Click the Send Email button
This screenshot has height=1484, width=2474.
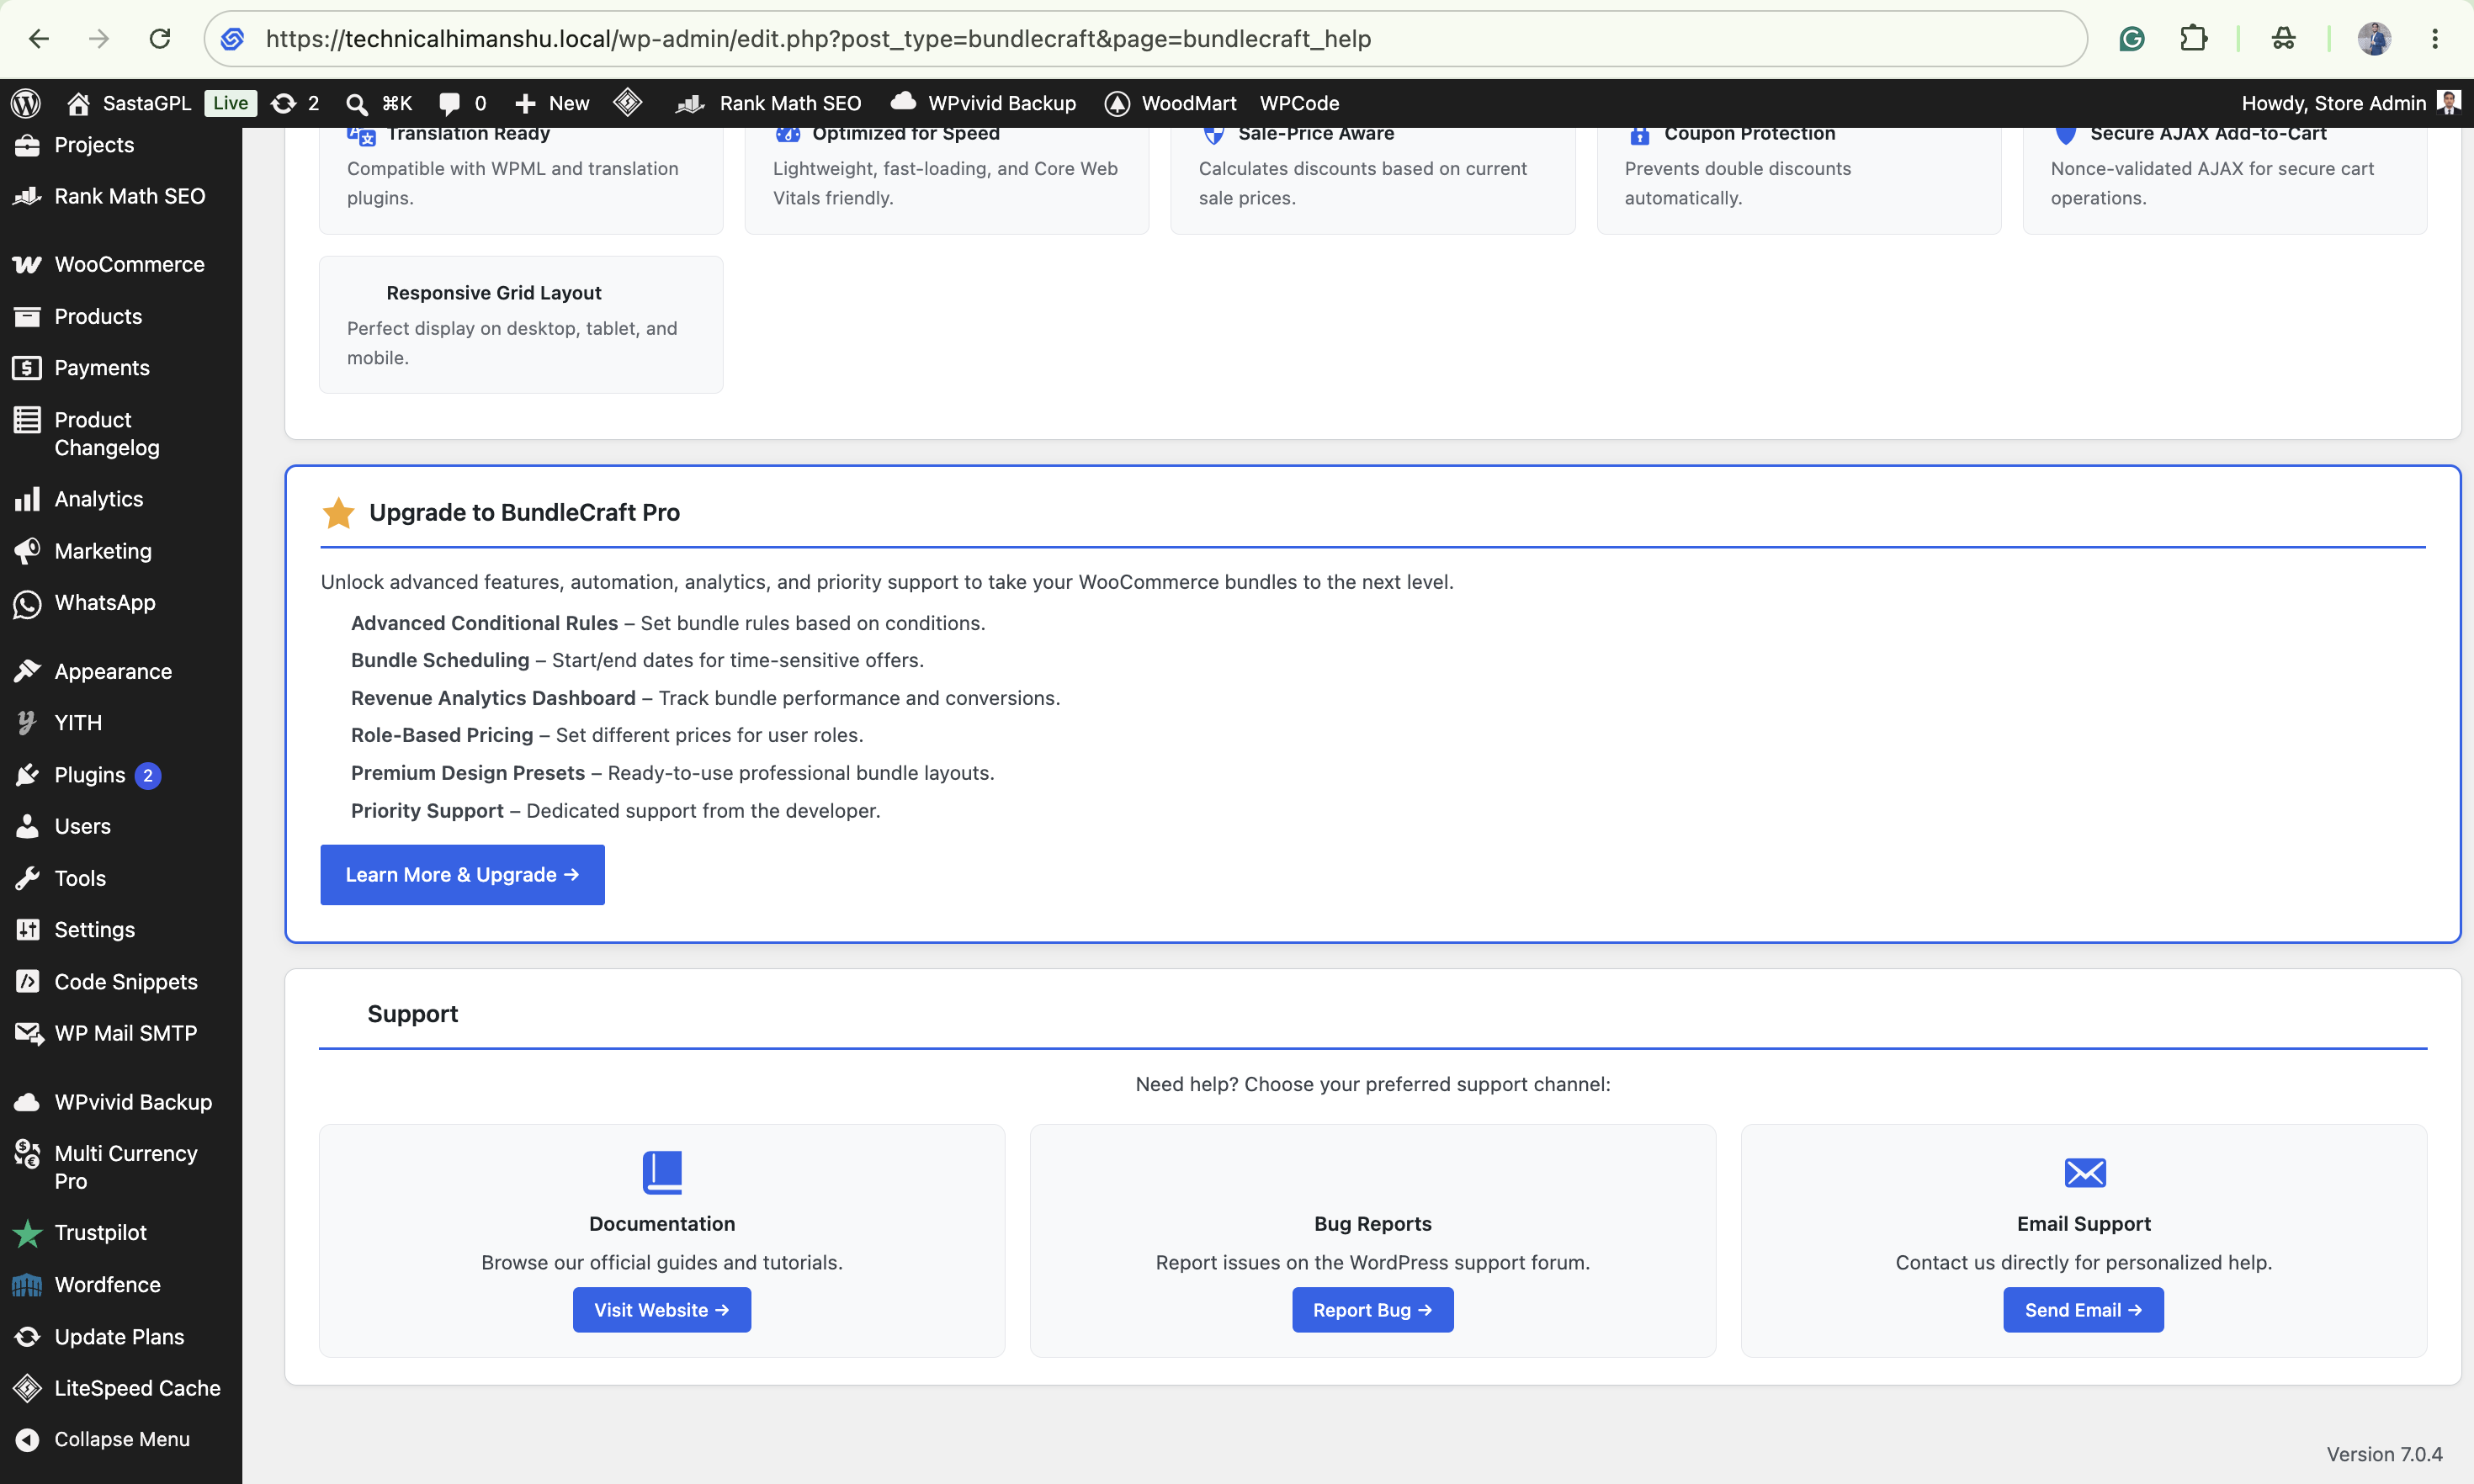2083,1310
